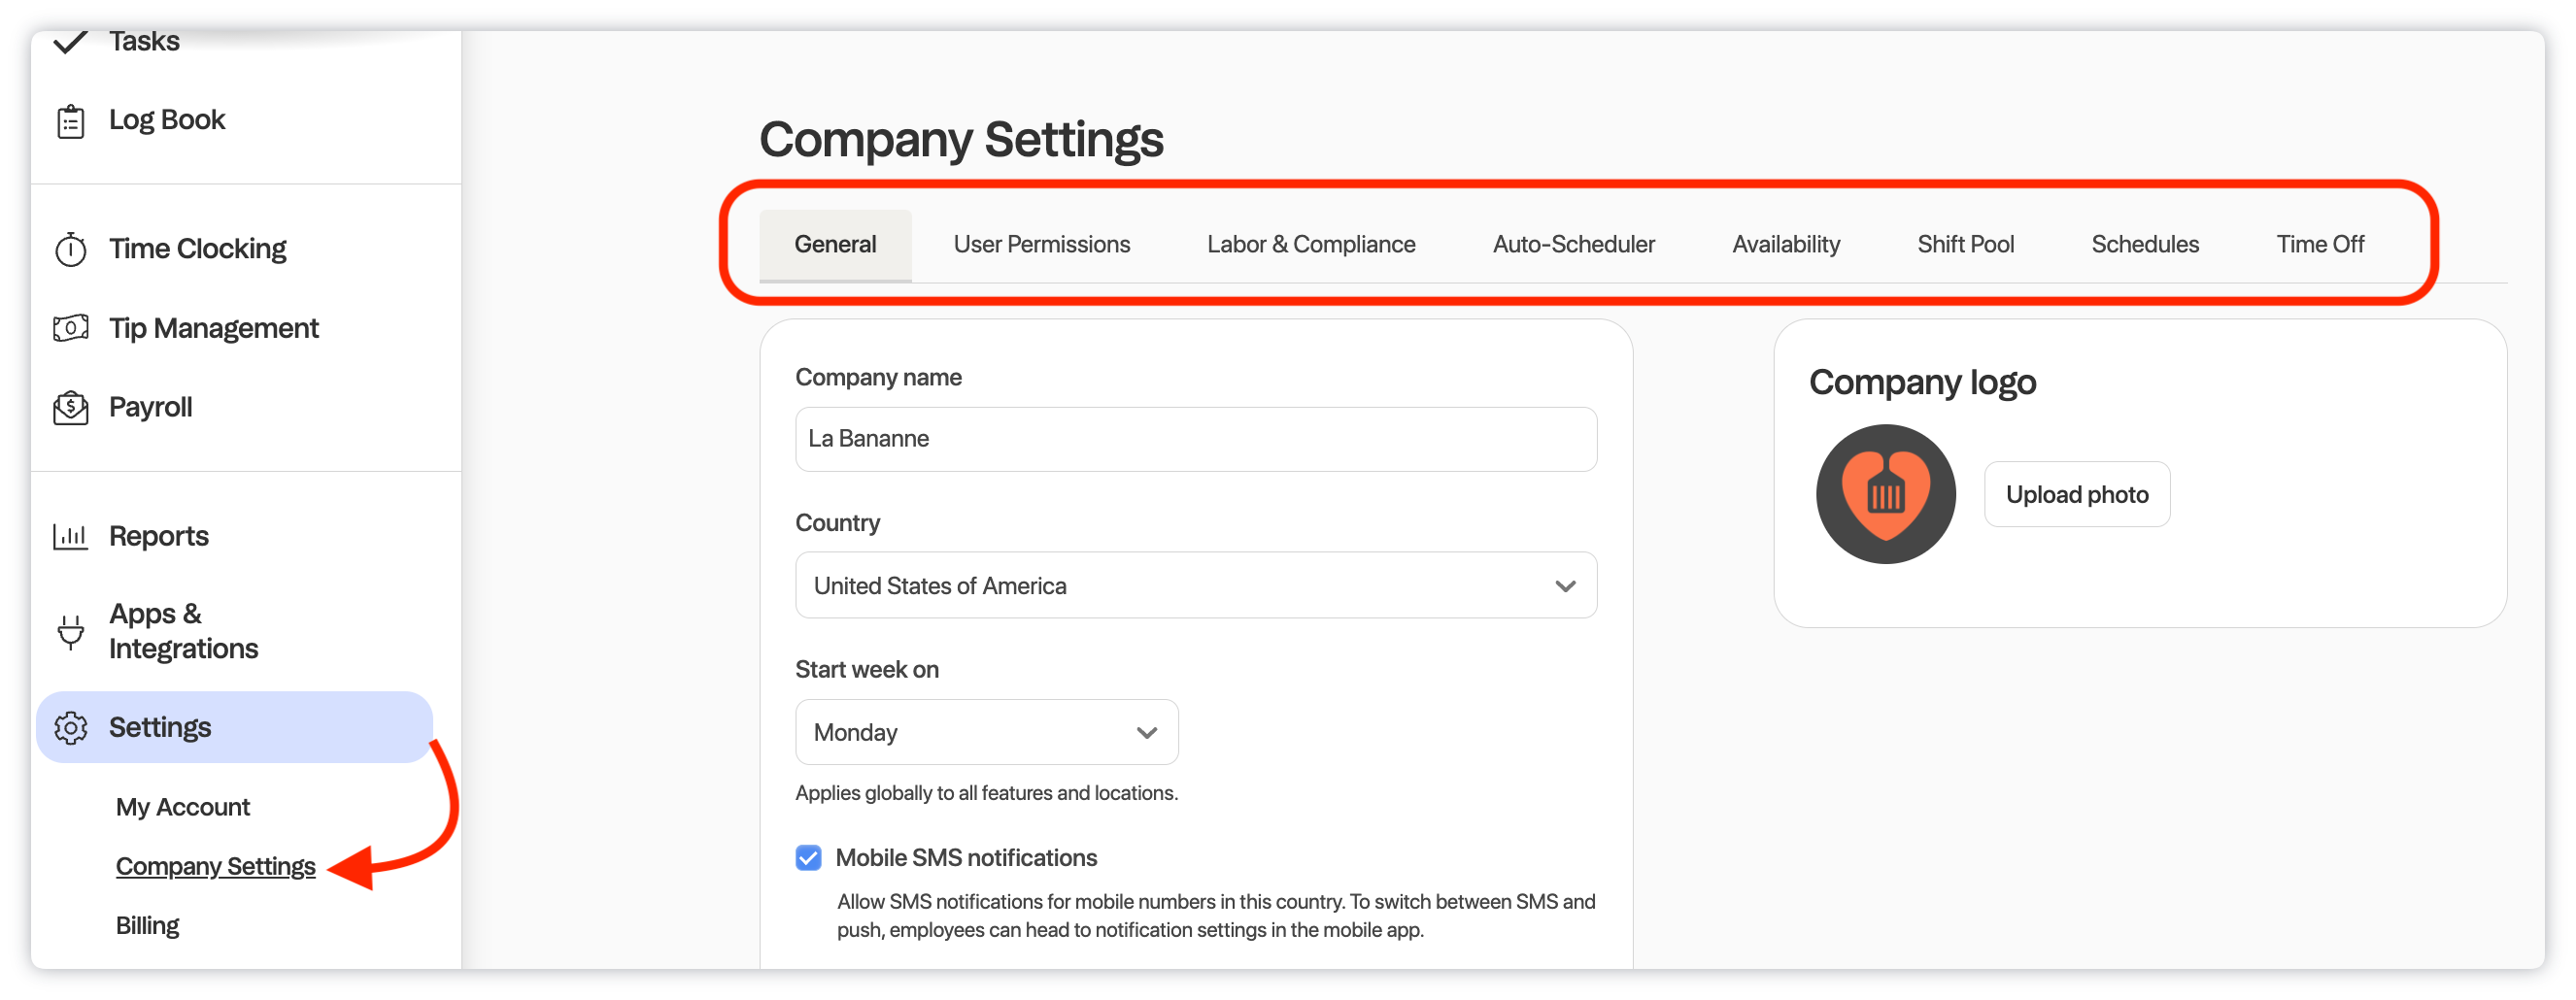
Task: Open the Labor & Compliance tab
Action: point(1310,245)
